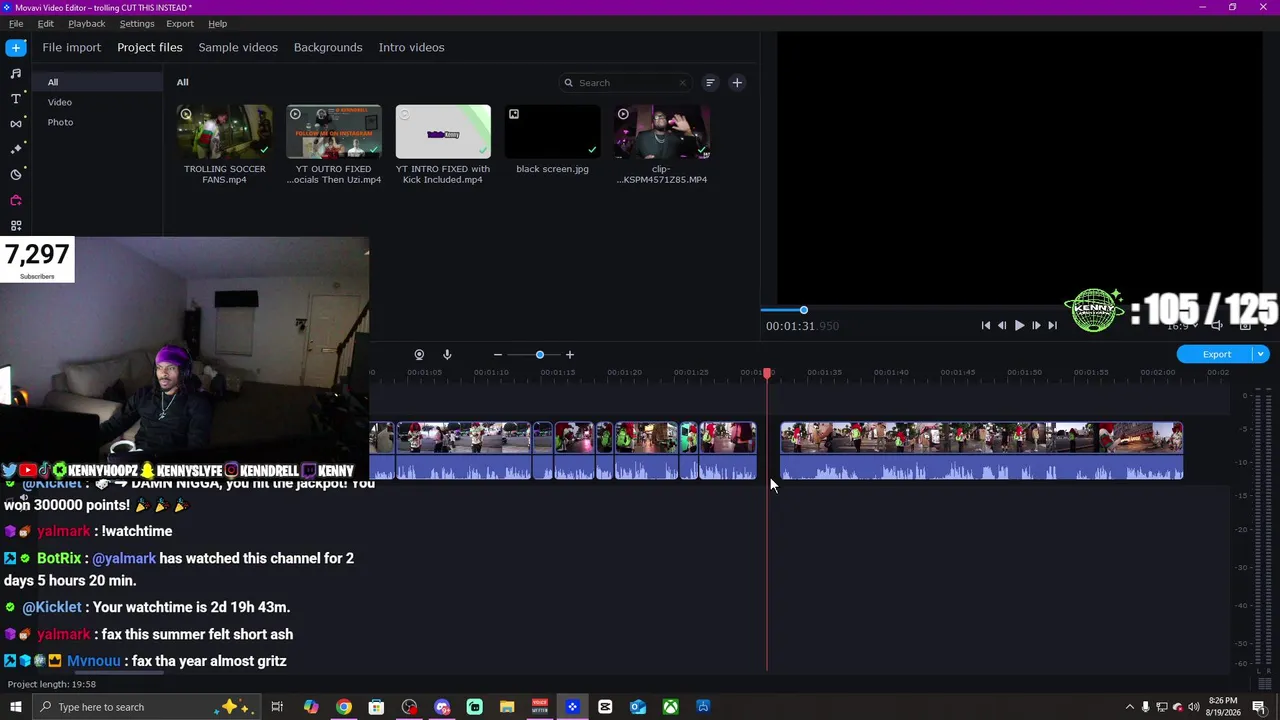Open the Xbox app from the taskbar
This screenshot has width=1280, height=720.
(x=670, y=707)
